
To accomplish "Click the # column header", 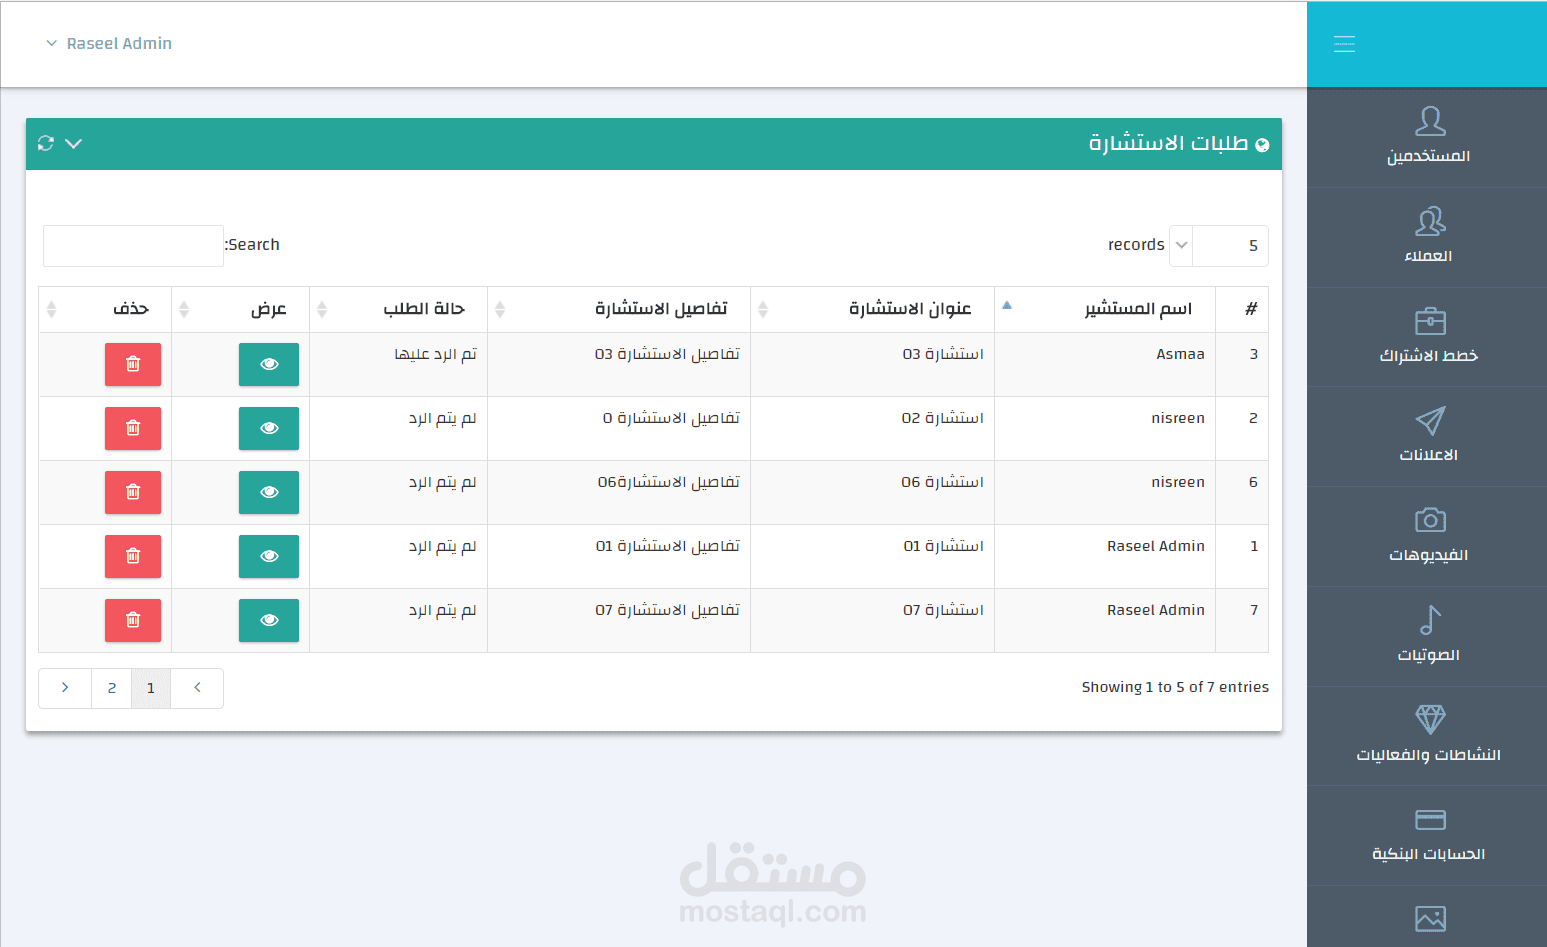I will coord(1243,309).
